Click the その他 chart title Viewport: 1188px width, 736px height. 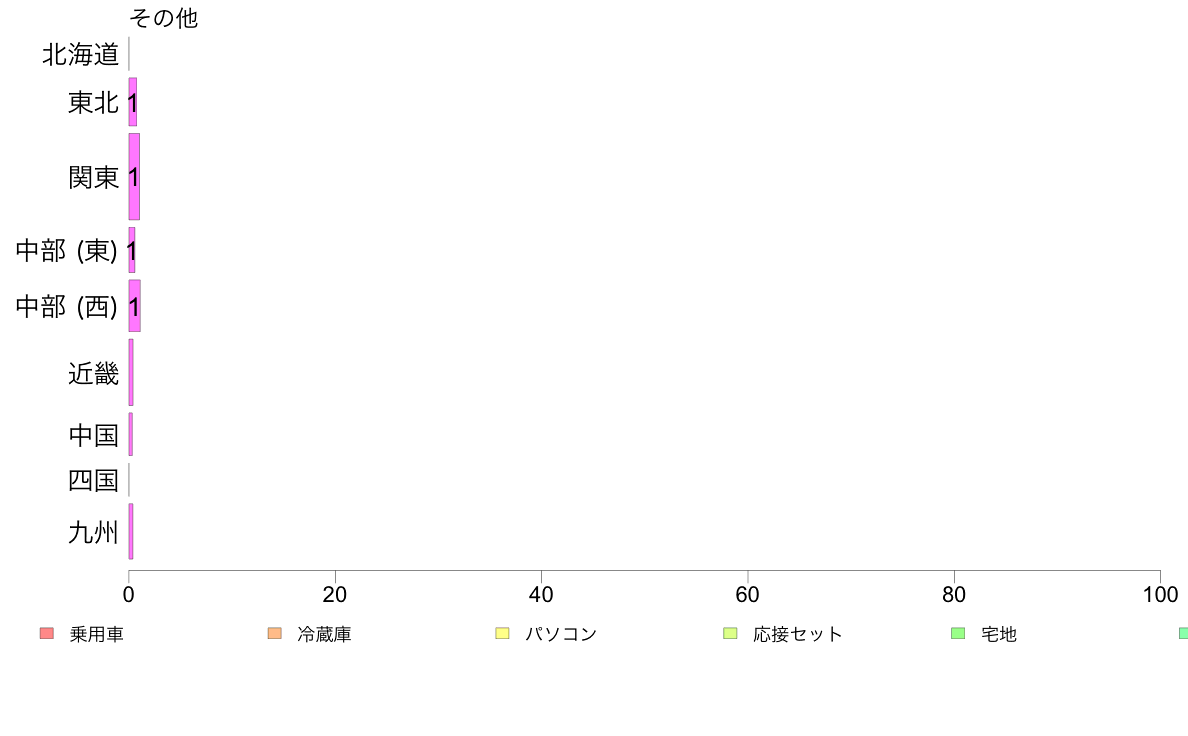(x=164, y=17)
